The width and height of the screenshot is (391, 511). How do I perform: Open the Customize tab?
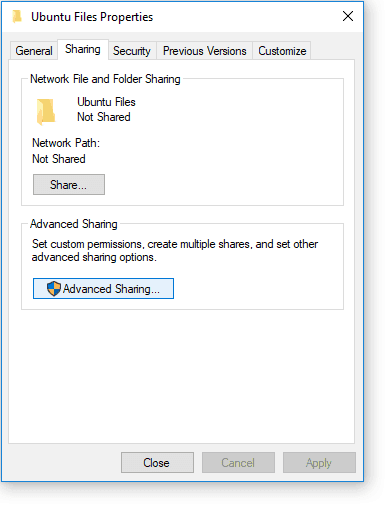point(282,51)
